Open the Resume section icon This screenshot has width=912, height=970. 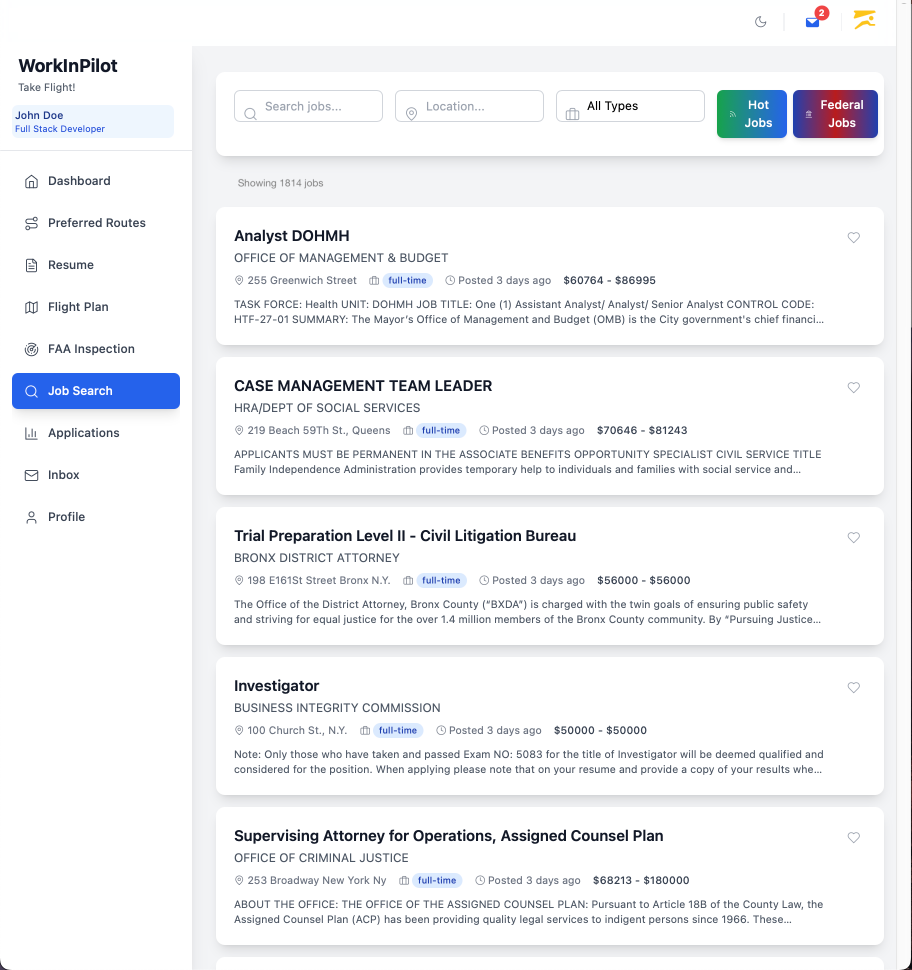[x=32, y=265]
